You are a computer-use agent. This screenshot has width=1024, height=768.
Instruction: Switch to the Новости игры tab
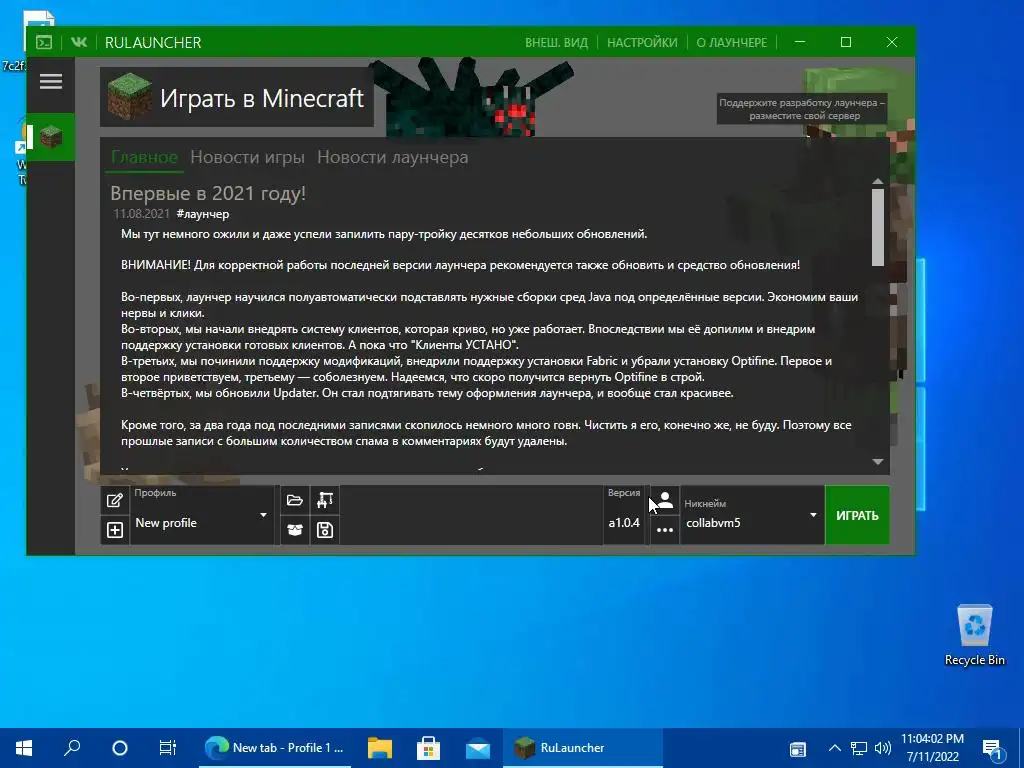248,157
